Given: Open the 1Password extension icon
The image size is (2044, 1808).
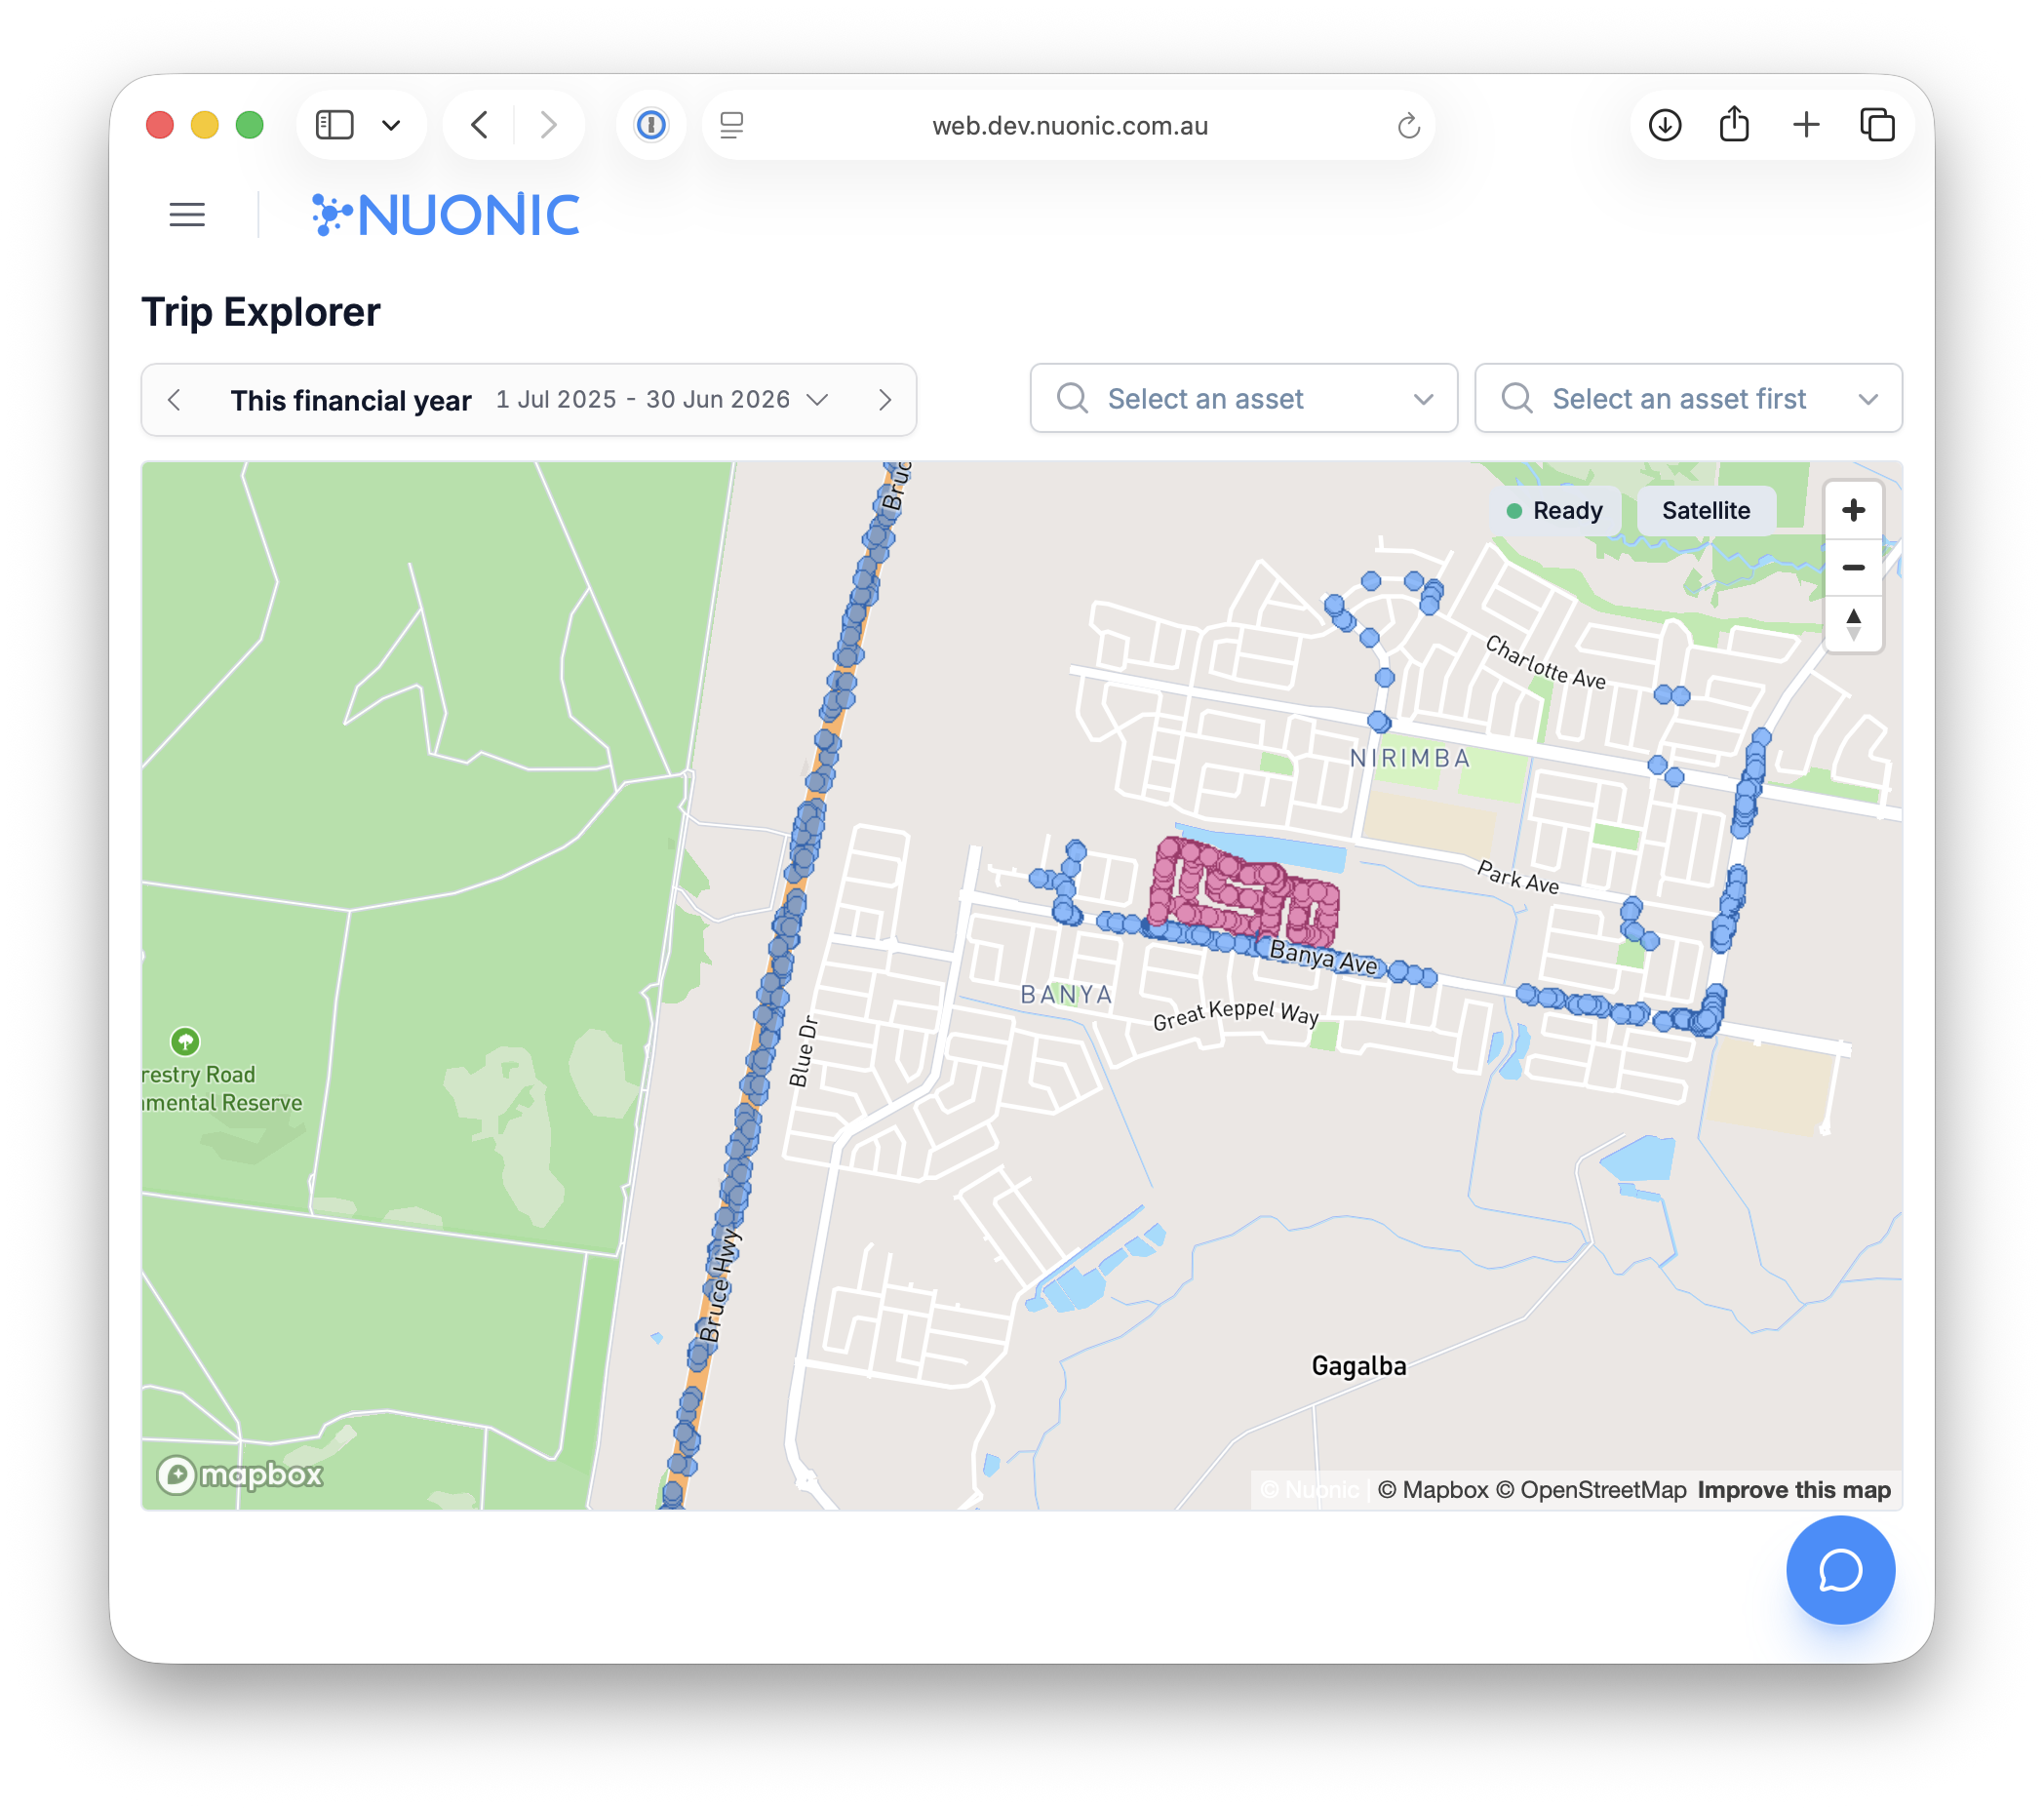Looking at the screenshot, I should 651,125.
